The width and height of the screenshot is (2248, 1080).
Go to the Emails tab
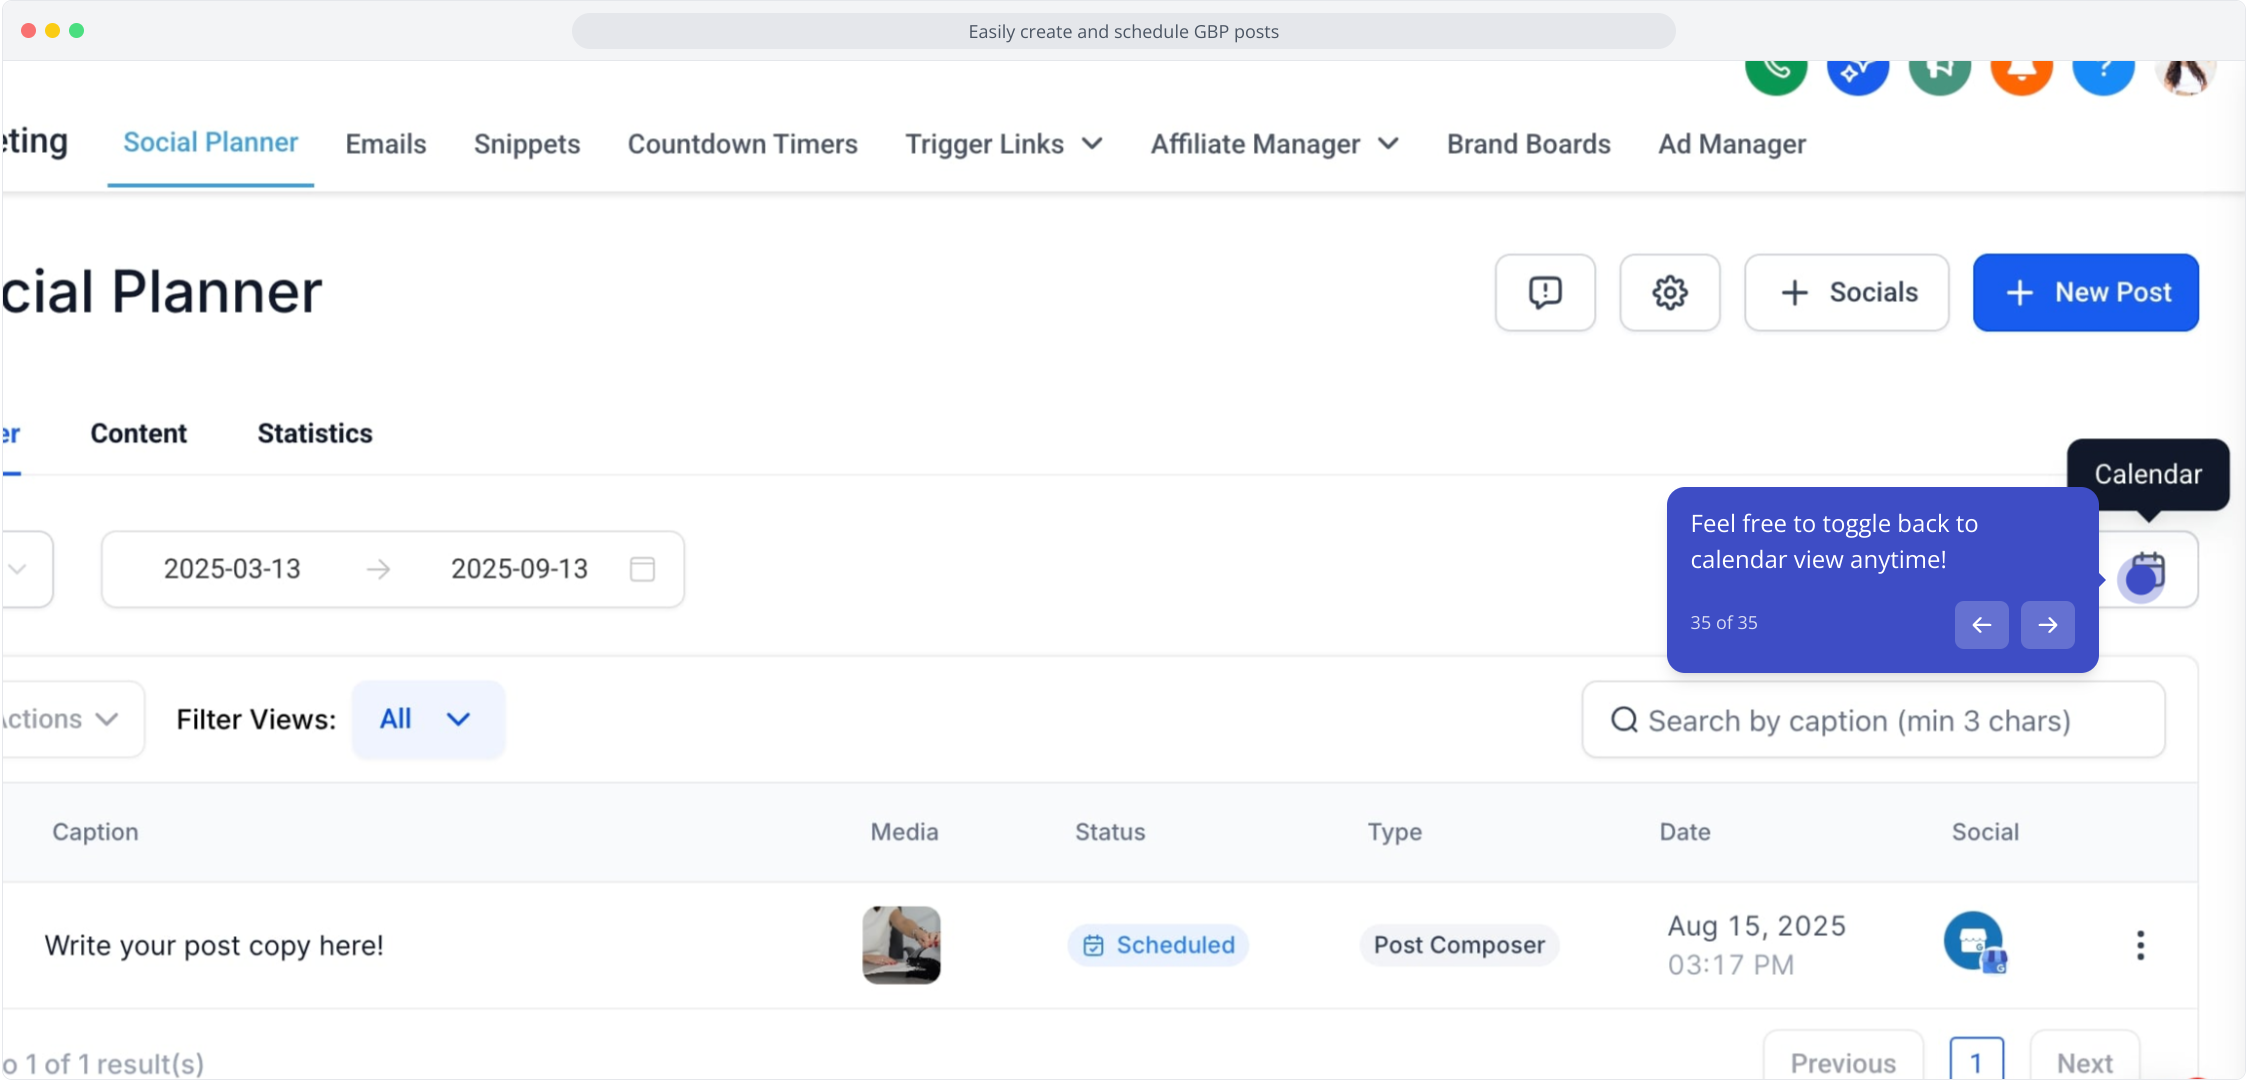point(386,144)
